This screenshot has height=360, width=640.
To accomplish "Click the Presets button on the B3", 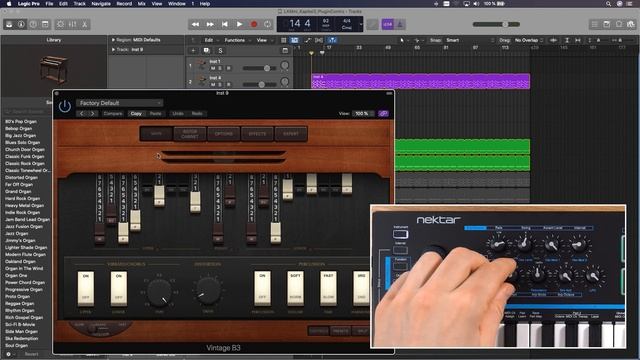I will (x=340, y=331).
